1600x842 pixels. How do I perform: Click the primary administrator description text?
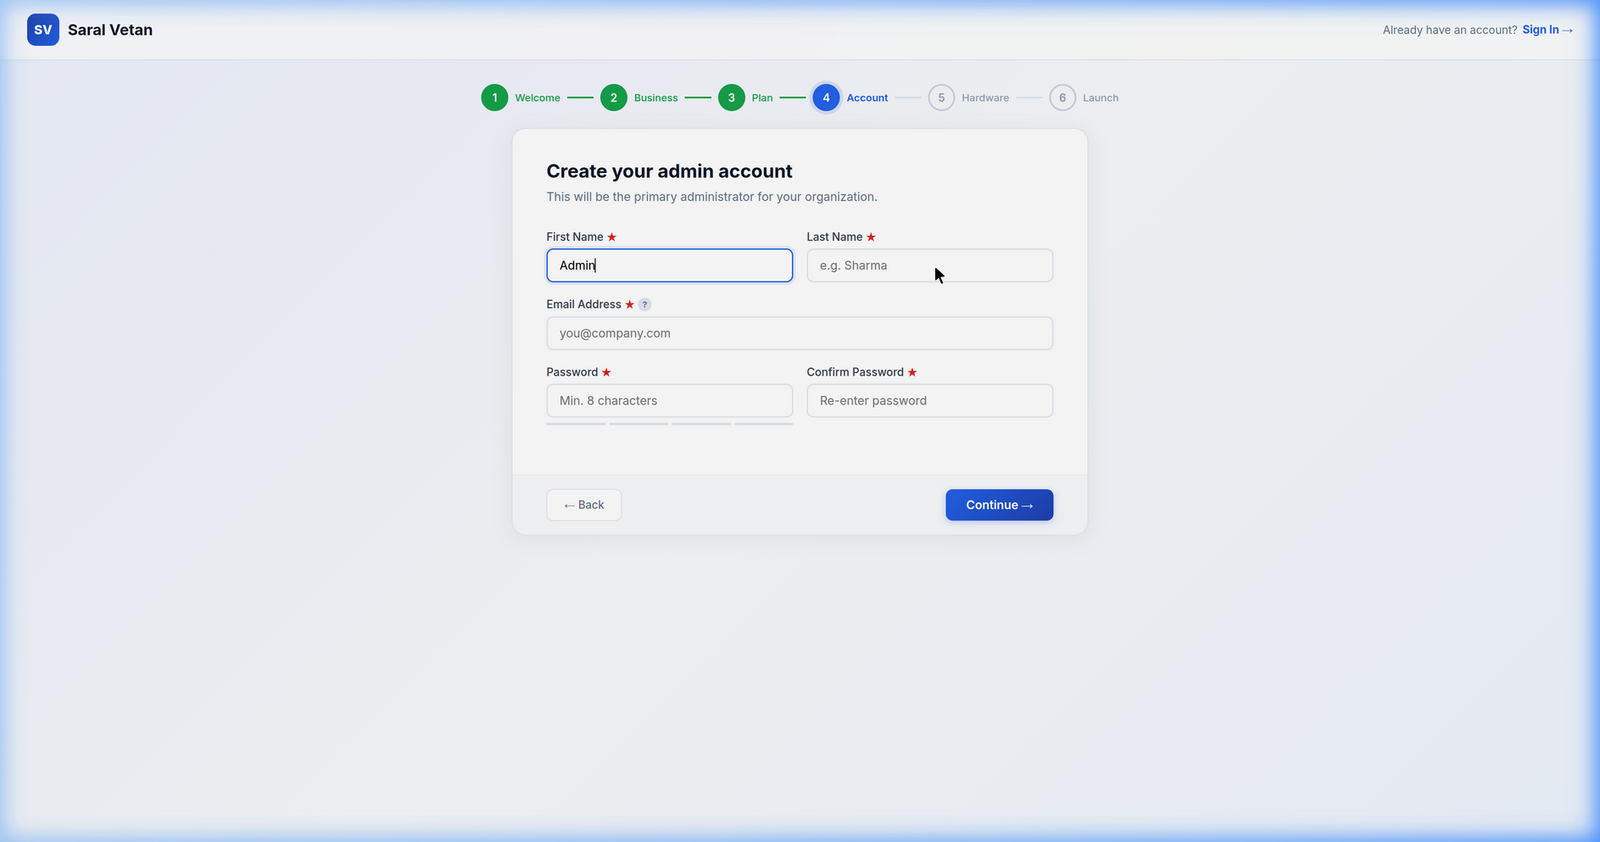(x=712, y=197)
